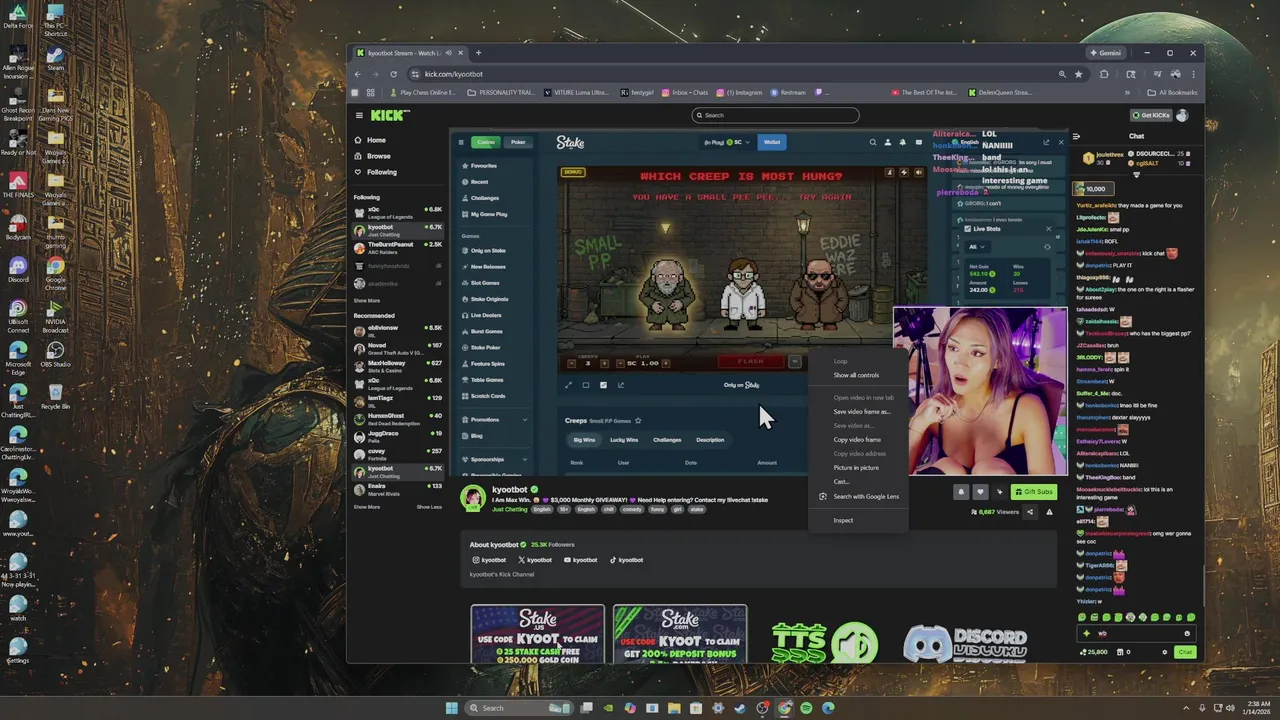
Task: Choose Copy video frame option
Action: [x=857, y=440]
